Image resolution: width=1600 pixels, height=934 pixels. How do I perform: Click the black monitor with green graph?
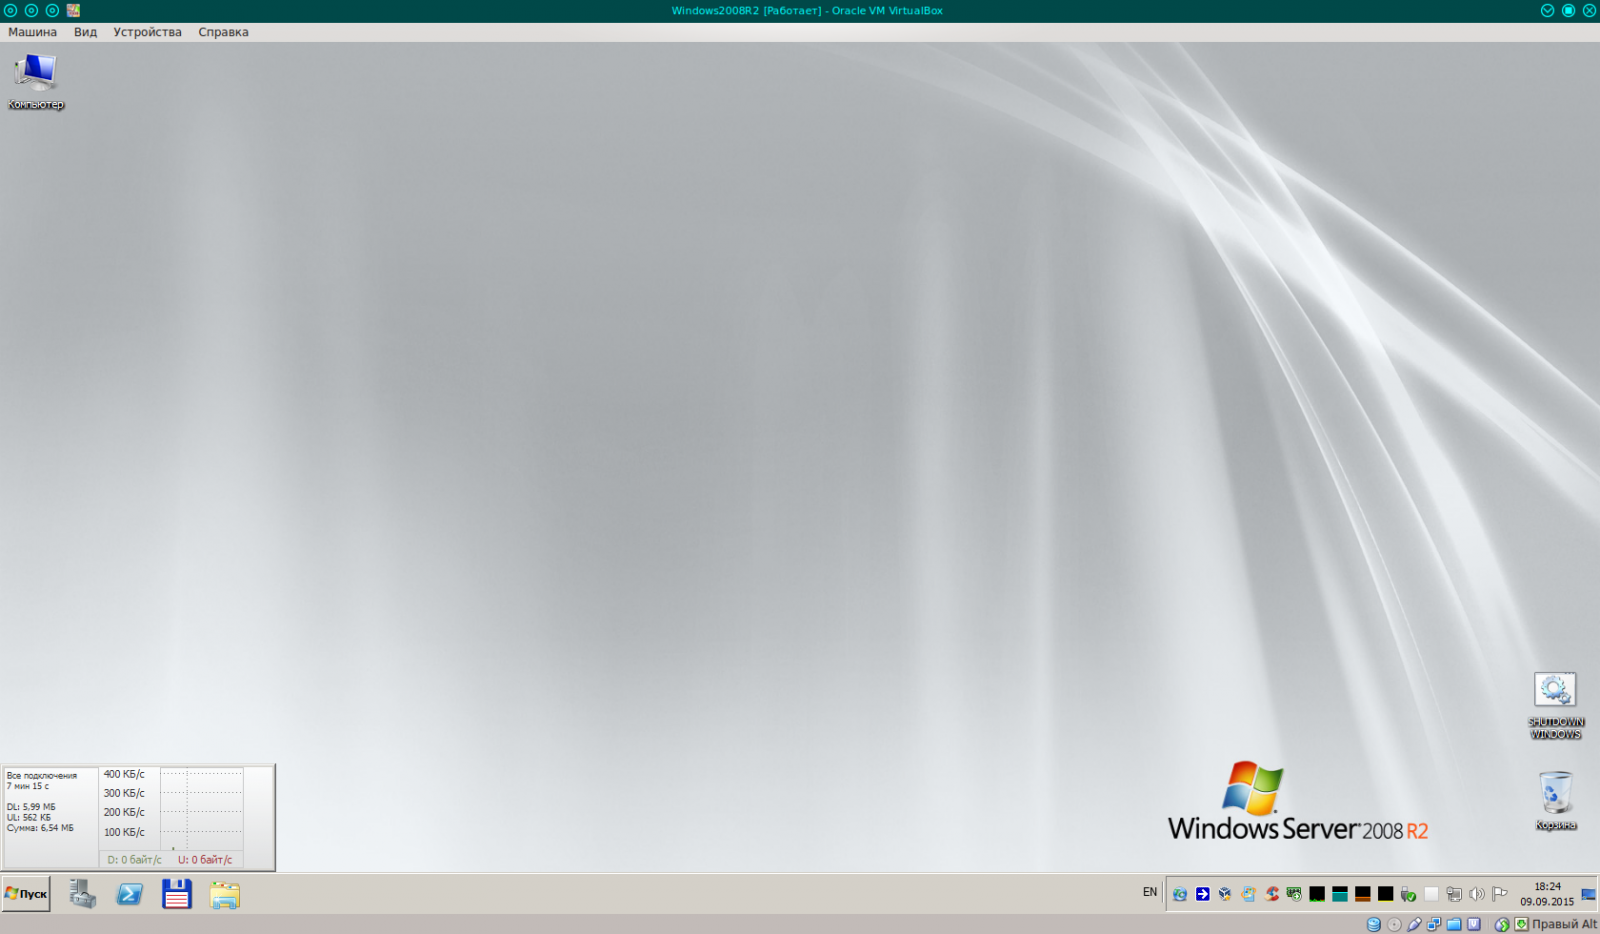pyautogui.click(x=1317, y=894)
